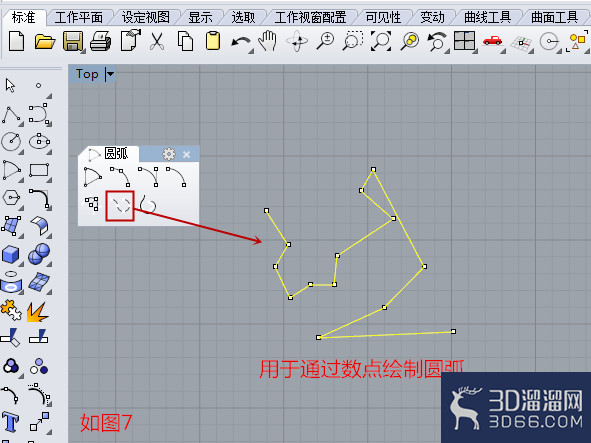Paste from clipboard icon
The height and width of the screenshot is (443, 591).
tap(213, 41)
